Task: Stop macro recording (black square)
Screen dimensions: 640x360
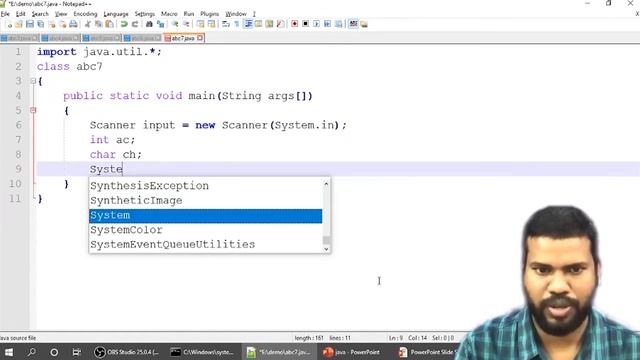Action: coord(305,24)
